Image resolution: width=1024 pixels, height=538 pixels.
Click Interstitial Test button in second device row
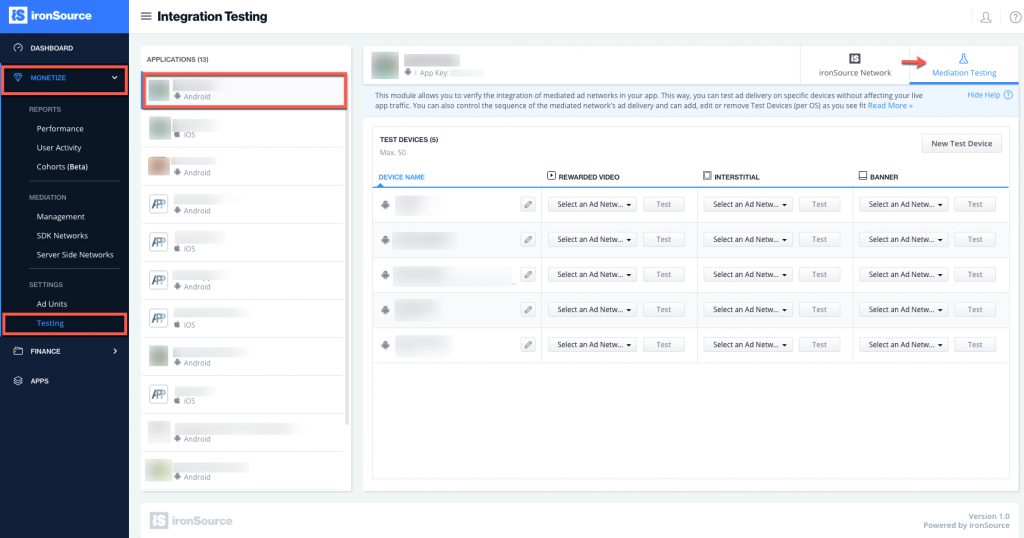pos(819,240)
